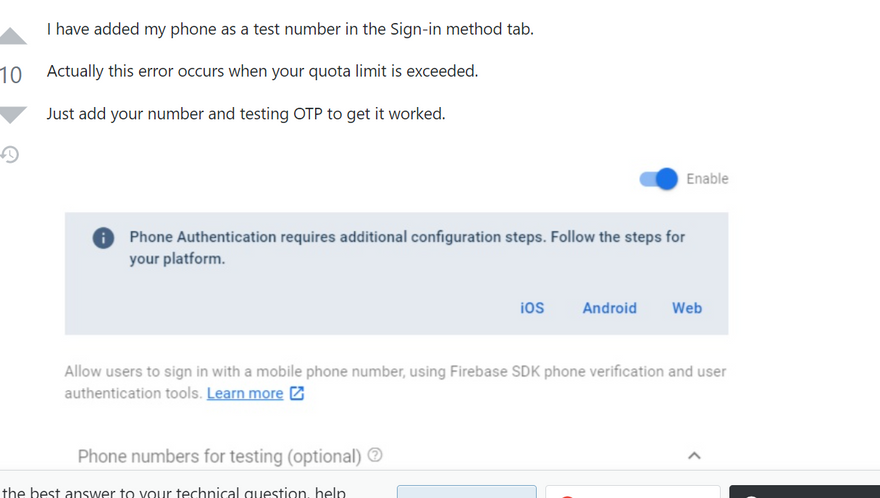This screenshot has height=498, width=880.
Task: Downvote this answer with the down arrow
Action: (x=12, y=114)
